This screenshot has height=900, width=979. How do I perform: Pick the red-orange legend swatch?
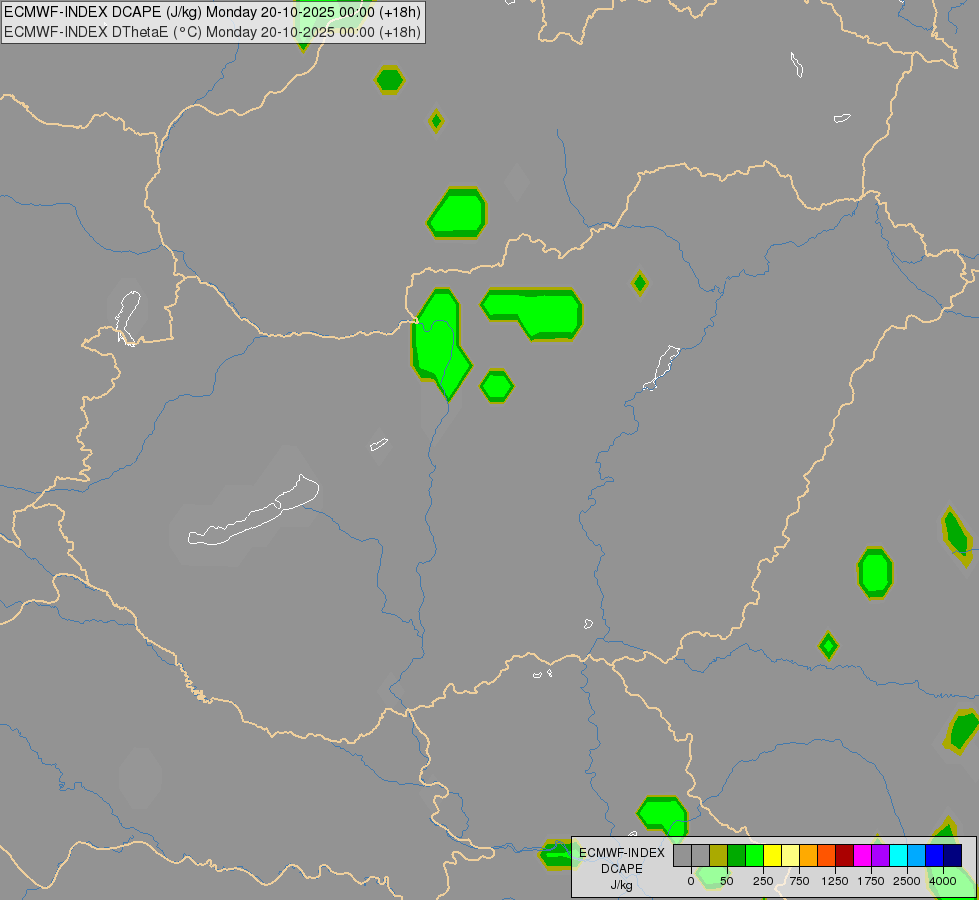click(827, 855)
